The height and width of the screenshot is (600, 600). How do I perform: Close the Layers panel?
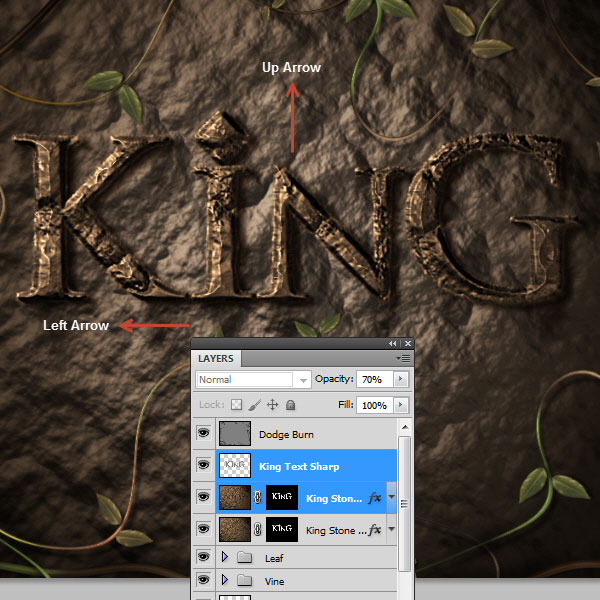click(408, 344)
